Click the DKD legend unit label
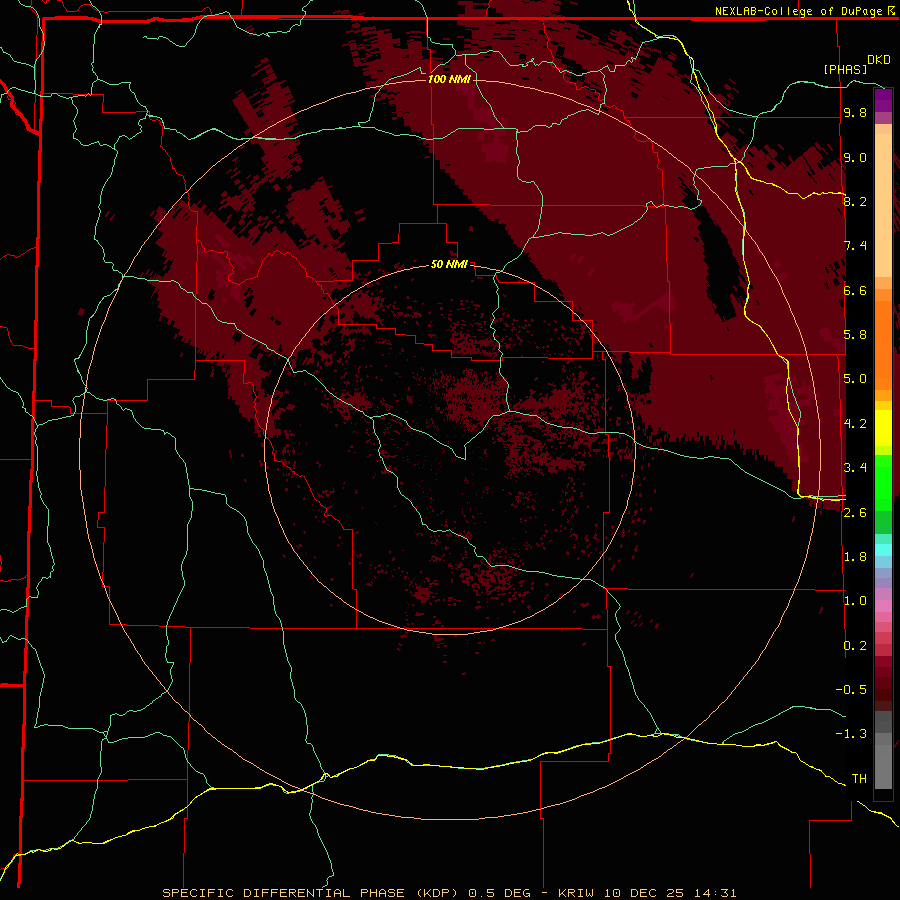900x900 pixels. coord(878,60)
